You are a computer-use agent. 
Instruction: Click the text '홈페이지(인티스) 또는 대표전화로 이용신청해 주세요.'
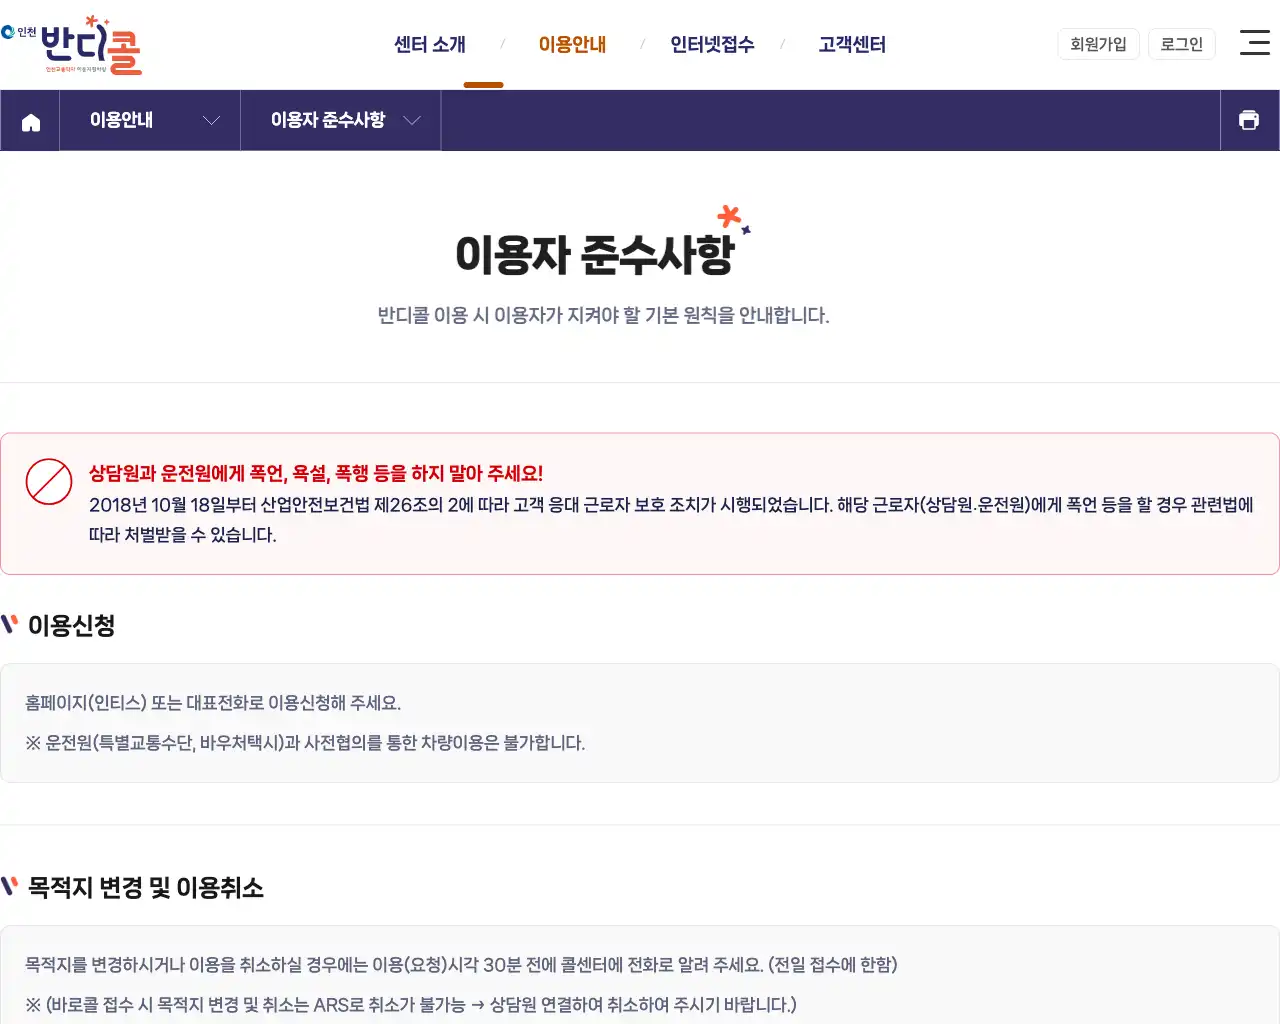coord(213,703)
